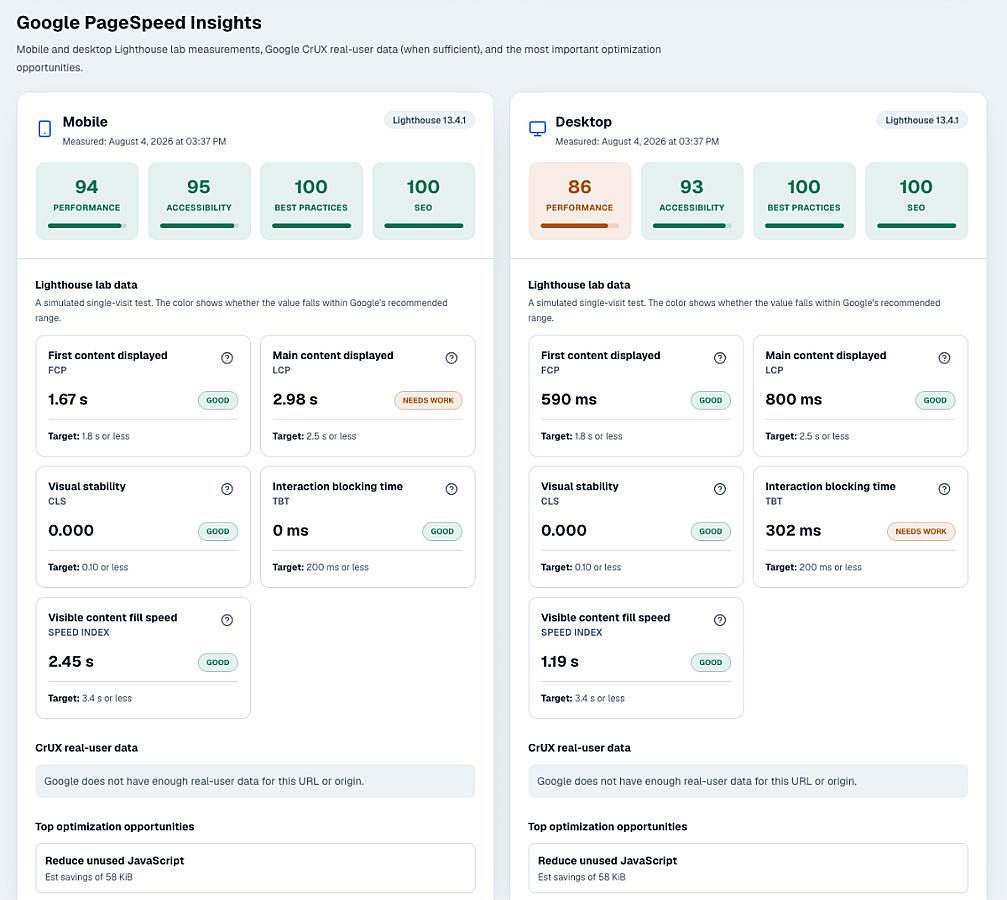Click Desktop CrUX not enough data notice
Viewport: 1007px width, 900px height.
pos(748,781)
